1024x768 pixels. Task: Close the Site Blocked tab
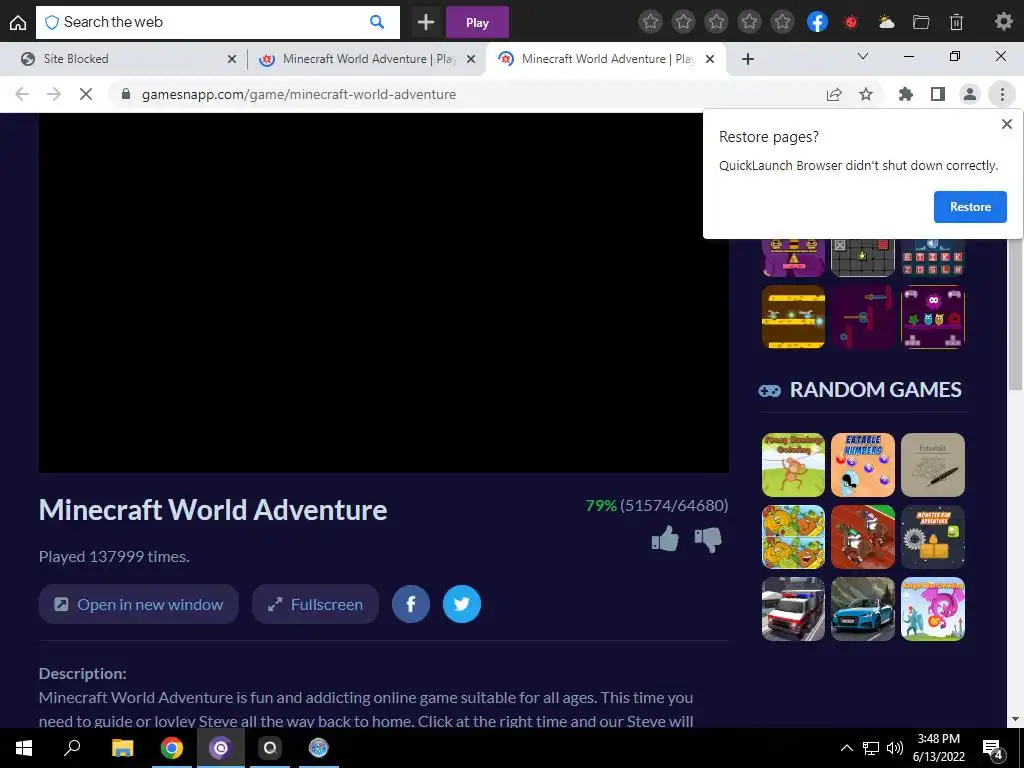pyautogui.click(x=232, y=59)
